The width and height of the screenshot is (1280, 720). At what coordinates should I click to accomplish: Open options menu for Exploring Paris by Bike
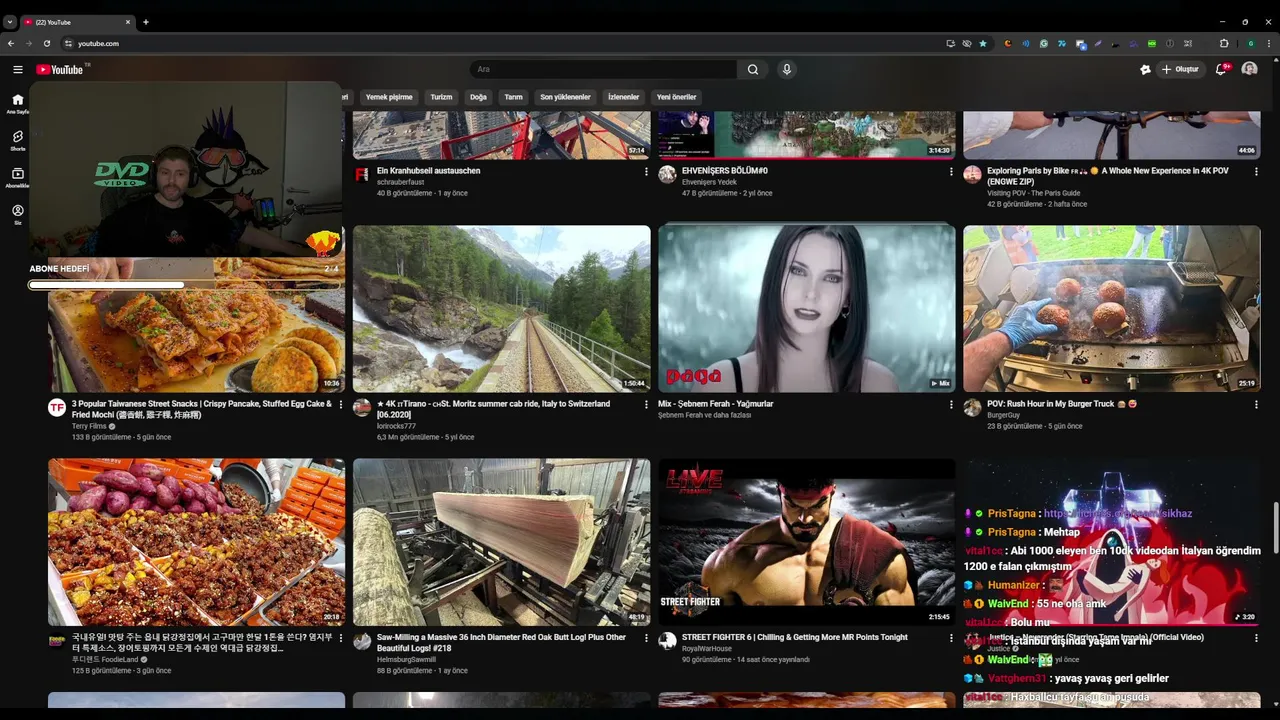(1256, 171)
